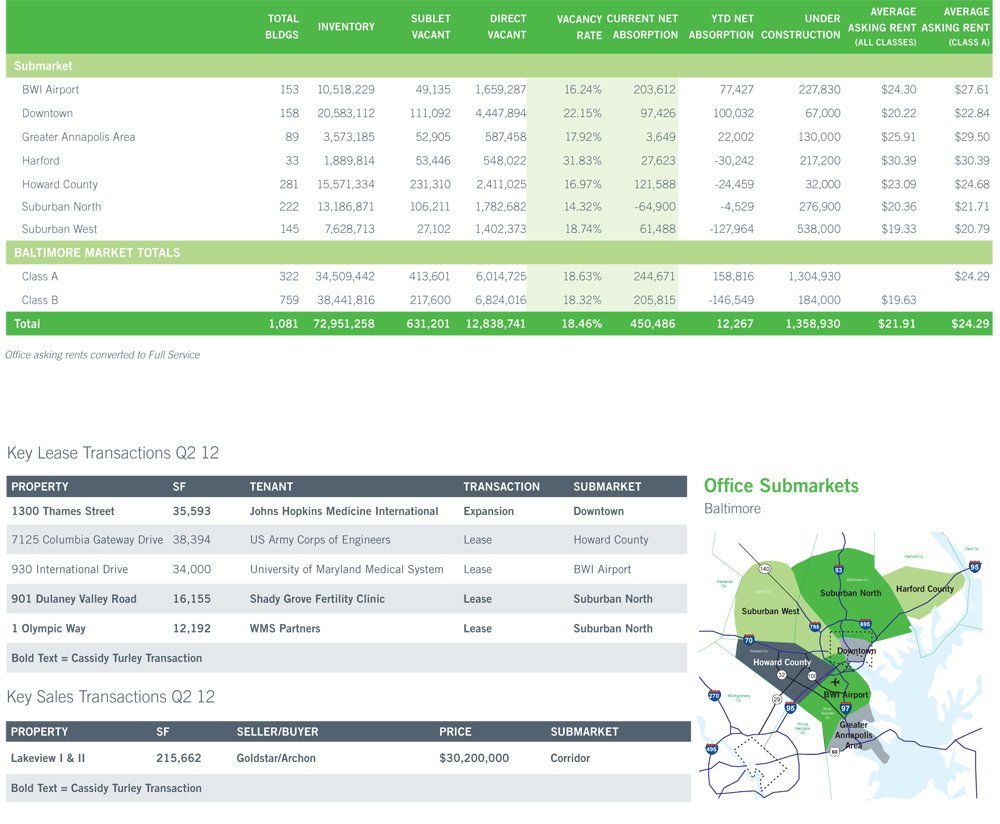This screenshot has height=824, width=1000.
Task: Click tenant Johns Hopkins Medicine International
Action: pyautogui.click(x=344, y=511)
